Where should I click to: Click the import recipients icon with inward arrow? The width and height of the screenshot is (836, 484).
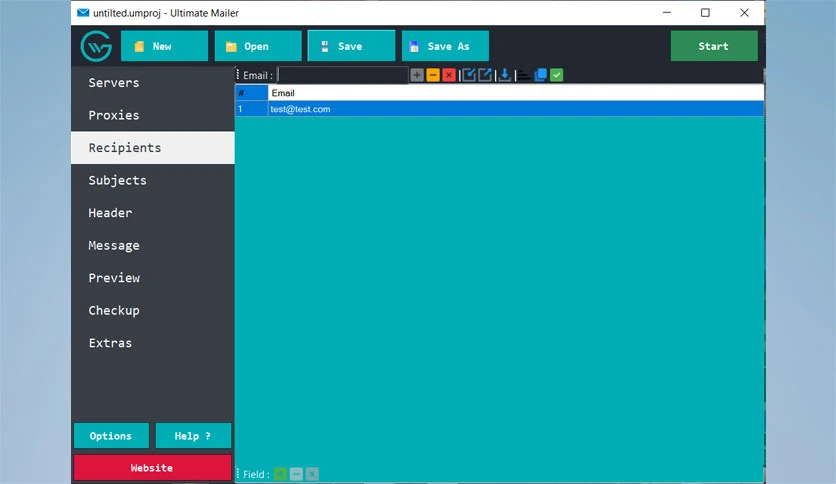pos(469,75)
